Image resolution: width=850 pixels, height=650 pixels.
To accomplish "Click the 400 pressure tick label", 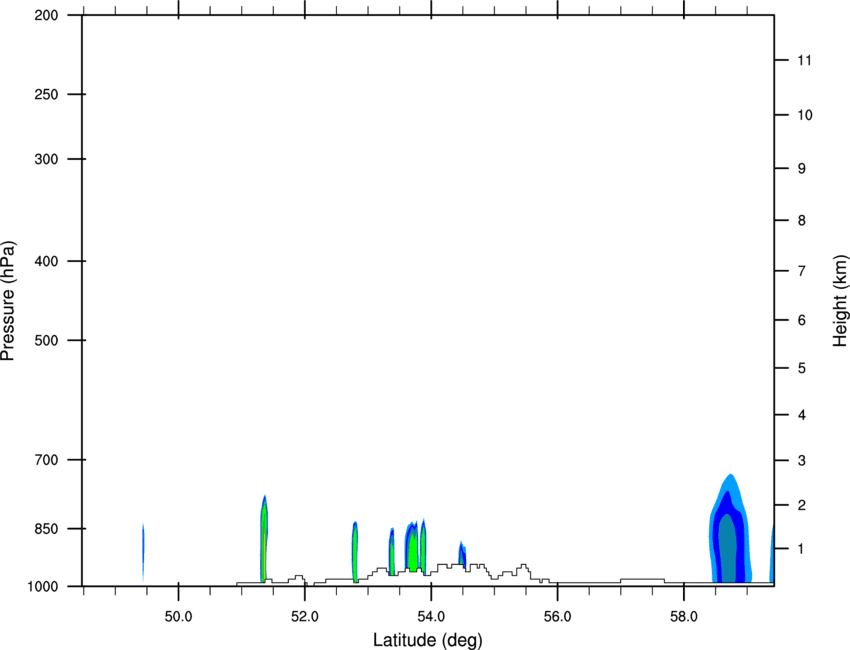I will pos(46,261).
